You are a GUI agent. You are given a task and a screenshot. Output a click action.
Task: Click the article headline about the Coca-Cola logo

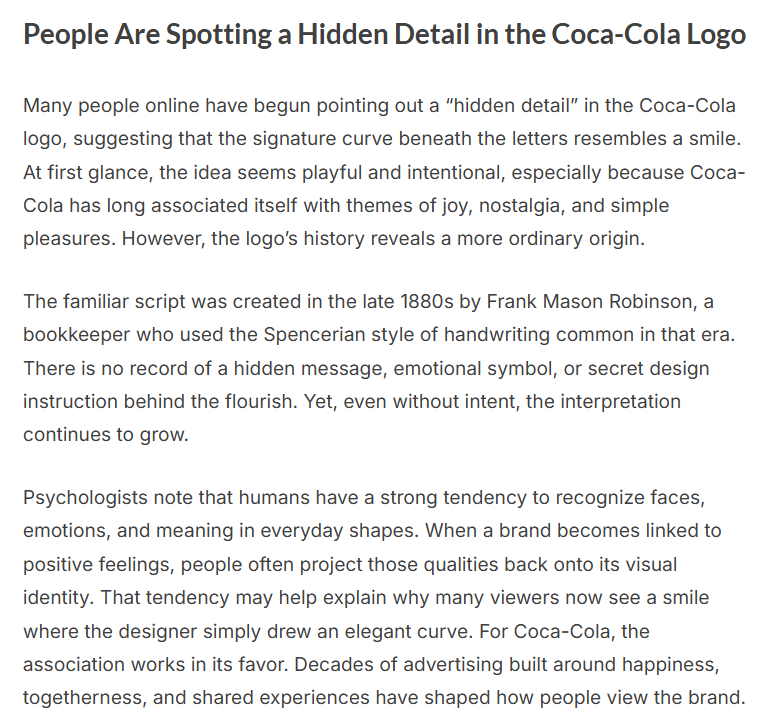[x=384, y=36]
